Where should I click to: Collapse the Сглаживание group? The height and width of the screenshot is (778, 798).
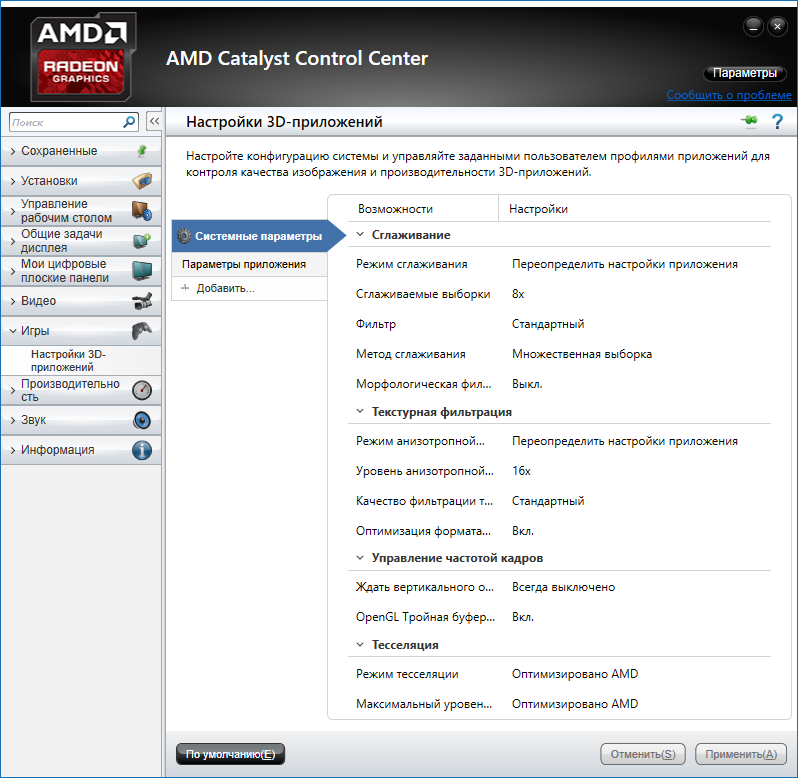pos(360,235)
